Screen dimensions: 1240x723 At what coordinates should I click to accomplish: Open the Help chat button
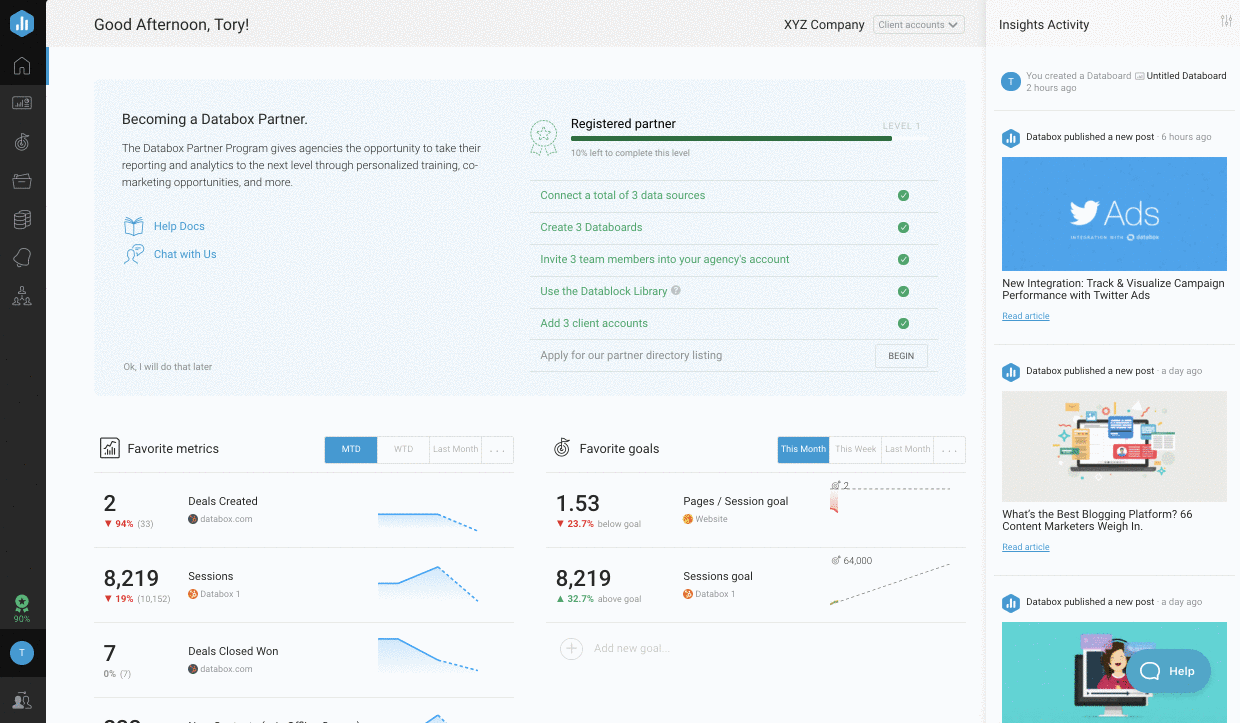click(1168, 671)
